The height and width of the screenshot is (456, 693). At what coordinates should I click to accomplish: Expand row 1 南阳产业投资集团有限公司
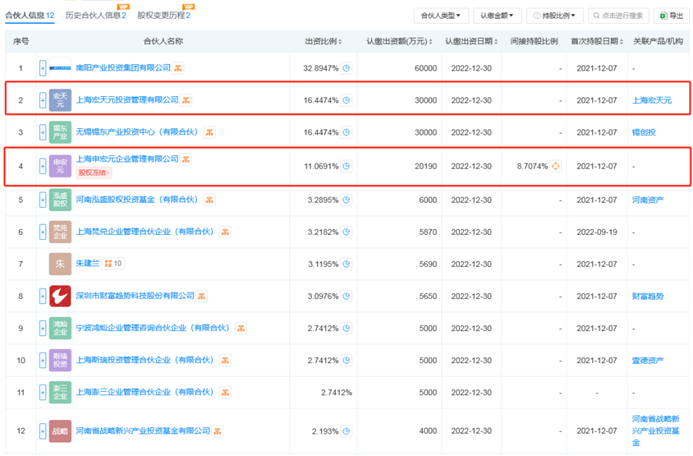42,68
